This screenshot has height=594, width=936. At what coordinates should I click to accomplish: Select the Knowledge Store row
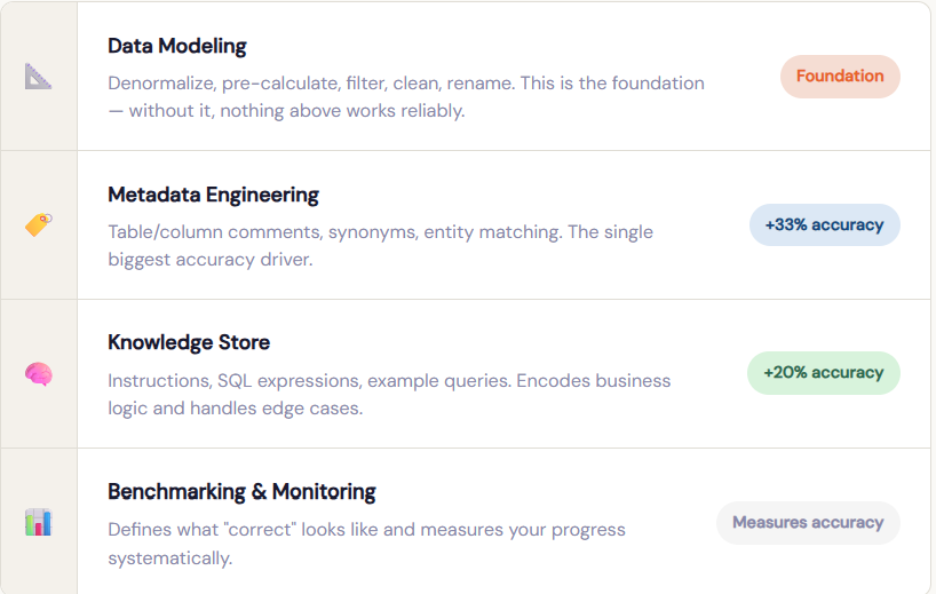point(468,370)
